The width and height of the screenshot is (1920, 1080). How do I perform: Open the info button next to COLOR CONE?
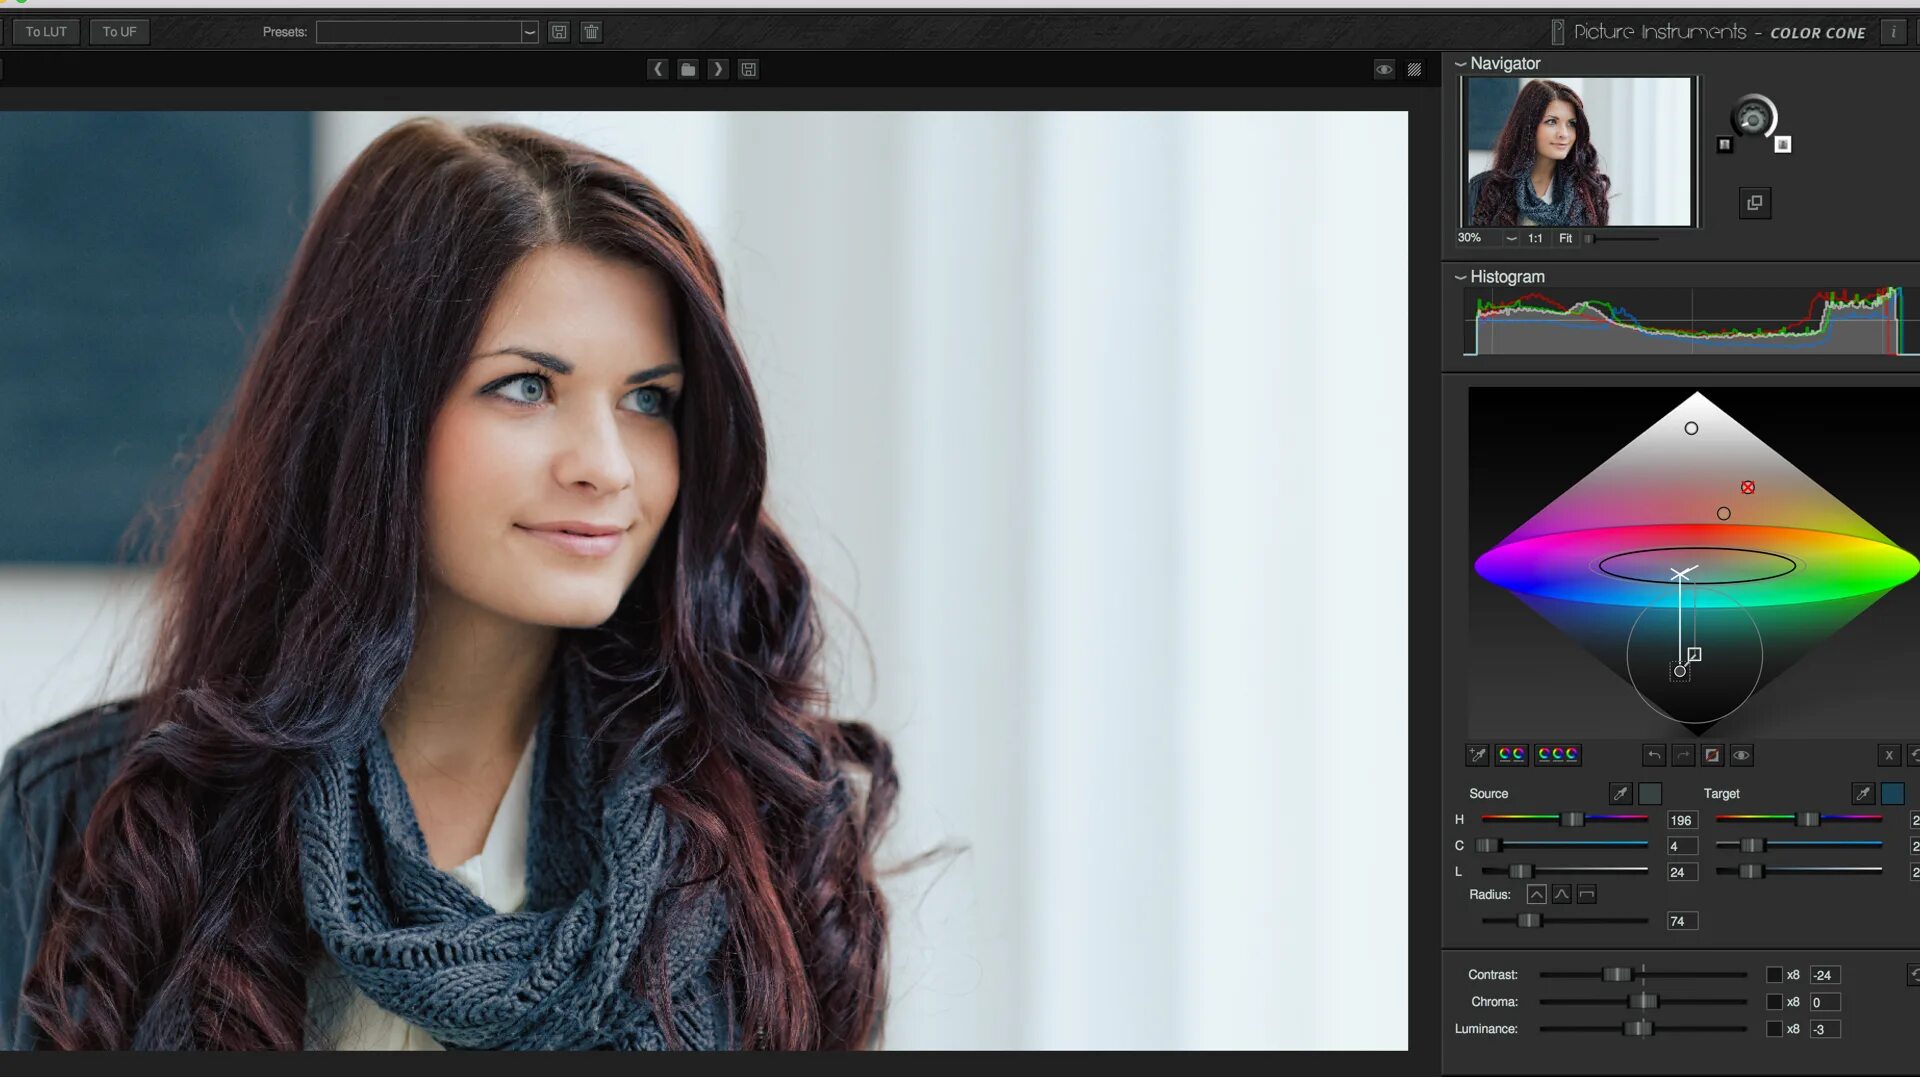click(x=1893, y=32)
